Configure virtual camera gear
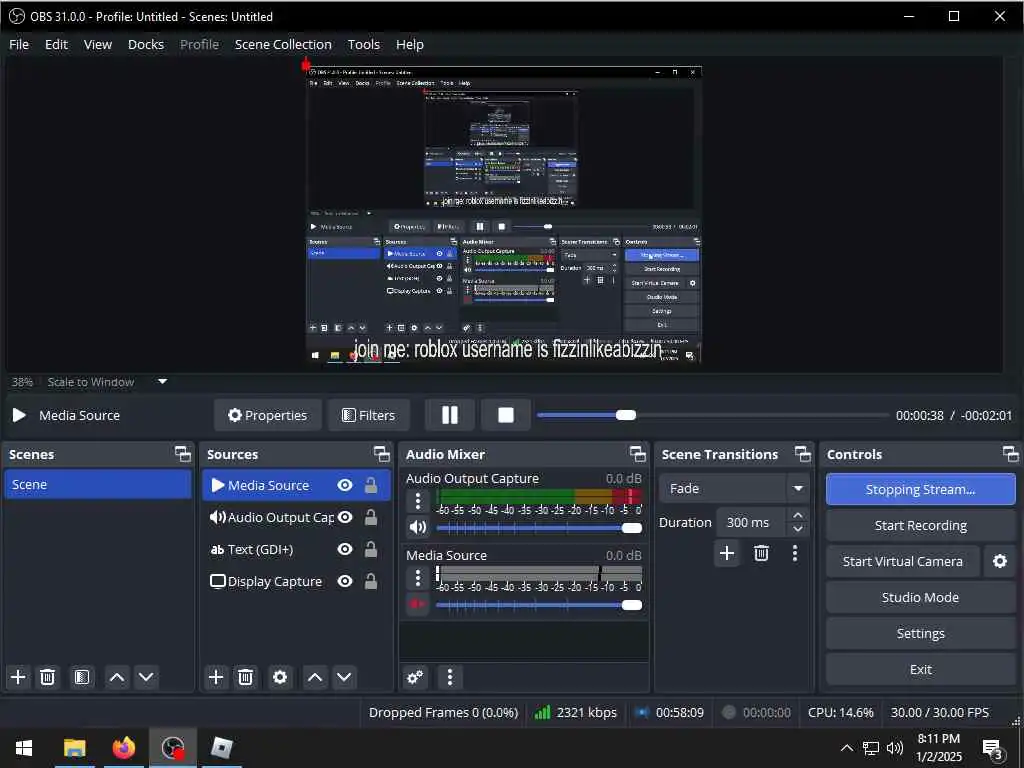This screenshot has width=1024, height=768. tap(1000, 562)
